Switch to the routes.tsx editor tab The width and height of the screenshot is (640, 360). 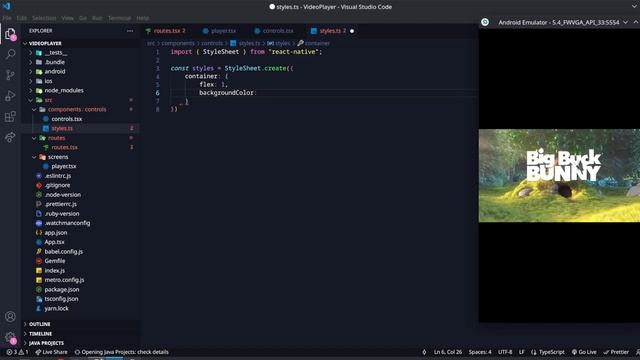coord(168,31)
